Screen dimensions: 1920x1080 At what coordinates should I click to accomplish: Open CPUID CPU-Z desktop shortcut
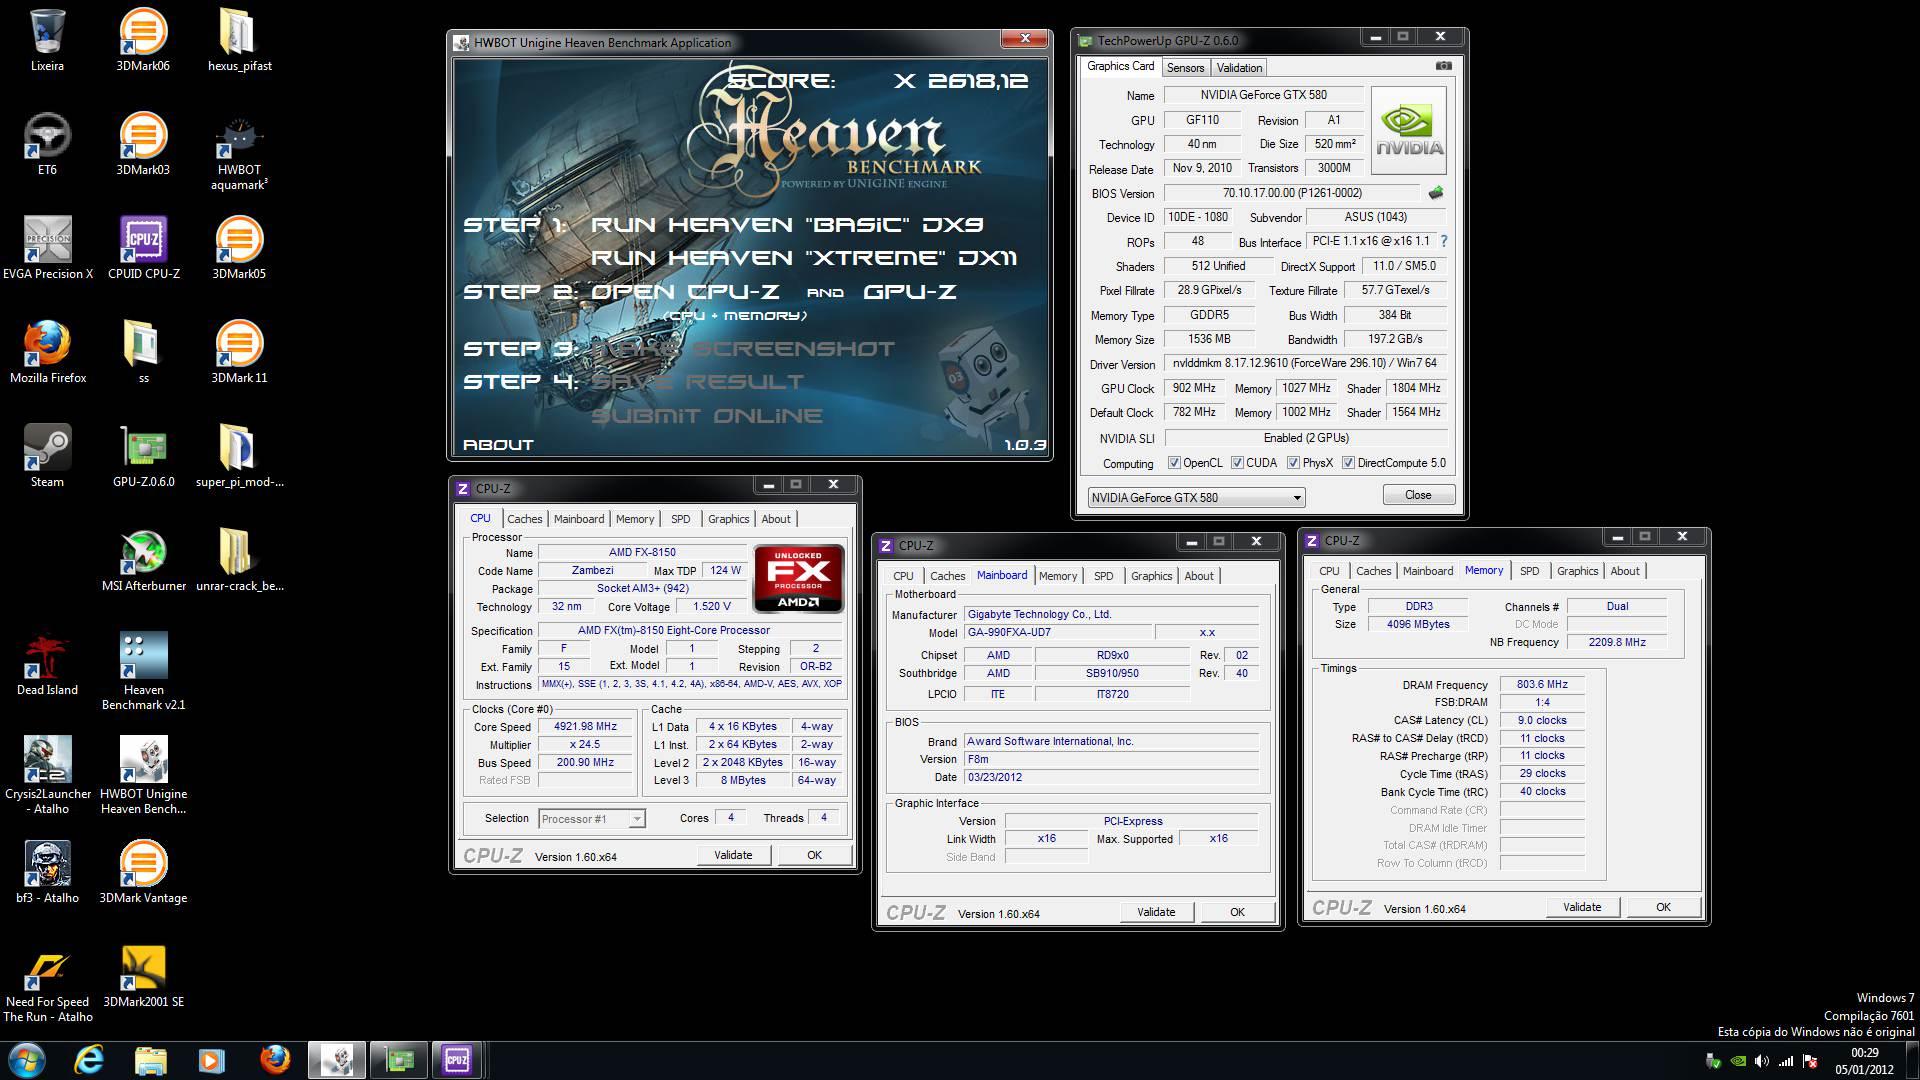(143, 248)
